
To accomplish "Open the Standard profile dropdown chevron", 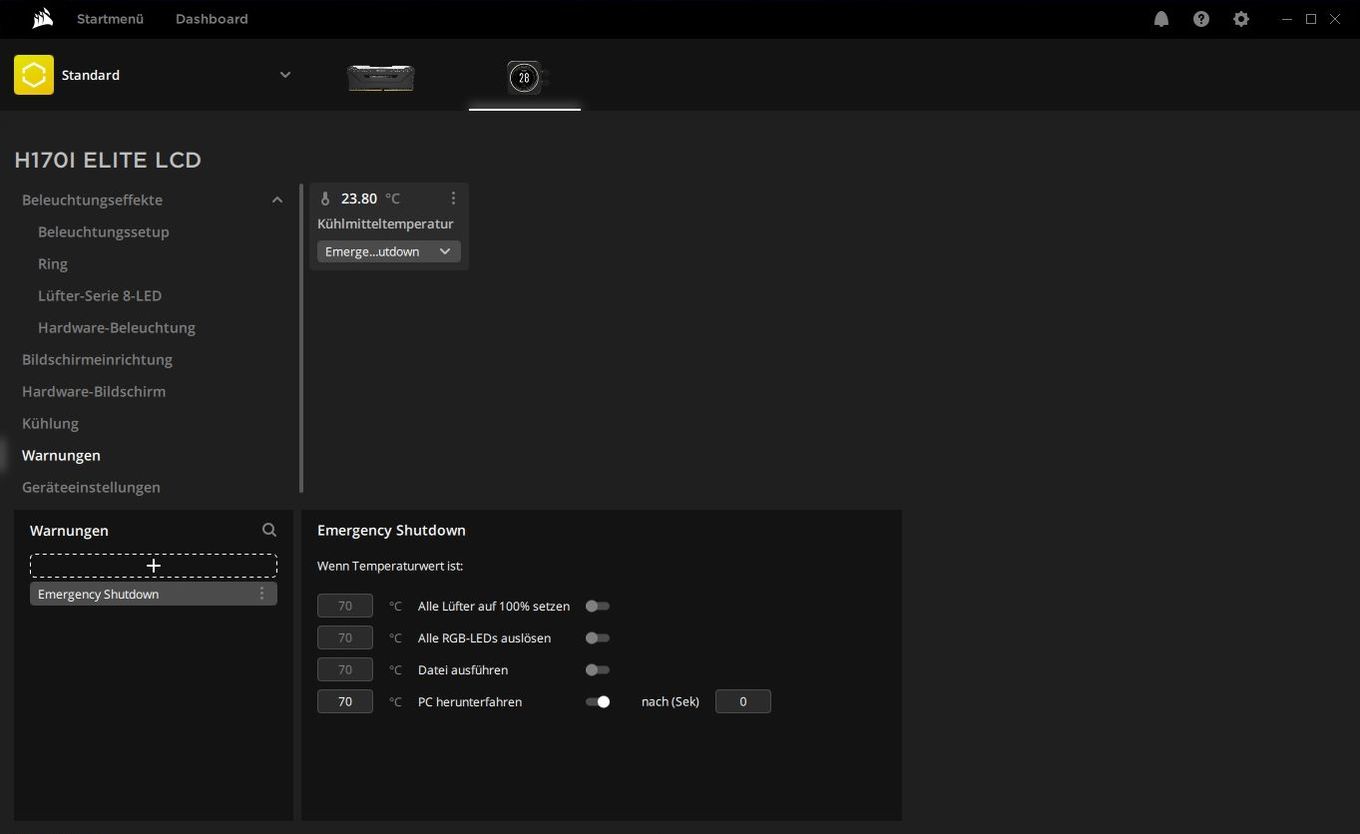I will (x=285, y=75).
